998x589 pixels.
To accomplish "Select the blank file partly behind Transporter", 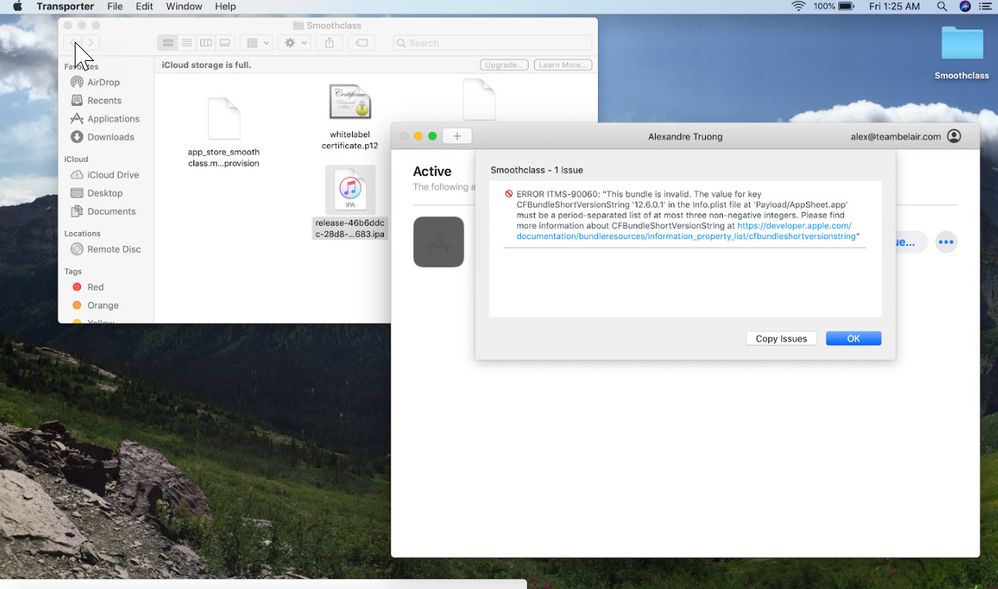I will (x=479, y=100).
